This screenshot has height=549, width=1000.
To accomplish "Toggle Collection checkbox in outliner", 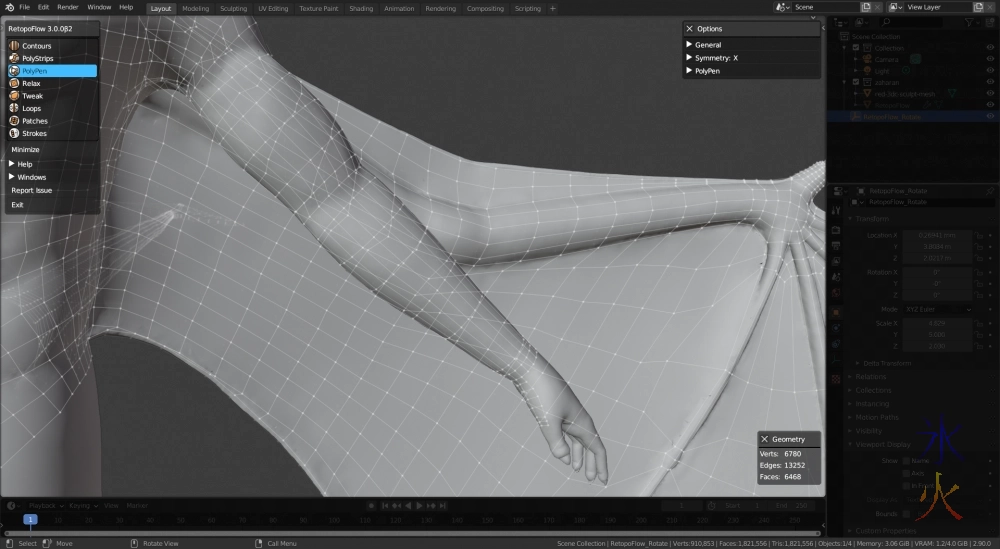I will tap(856, 47).
